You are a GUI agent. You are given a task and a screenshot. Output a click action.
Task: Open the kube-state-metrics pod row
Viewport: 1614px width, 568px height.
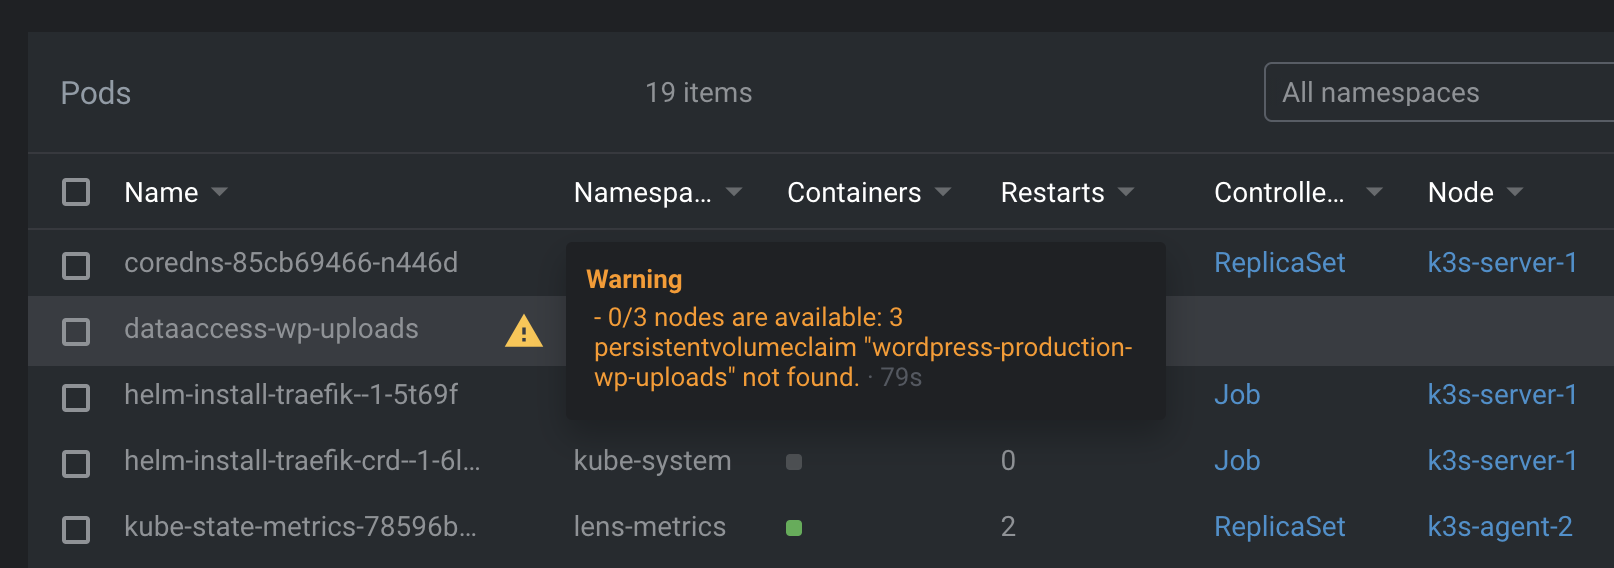pyautogui.click(x=821, y=527)
